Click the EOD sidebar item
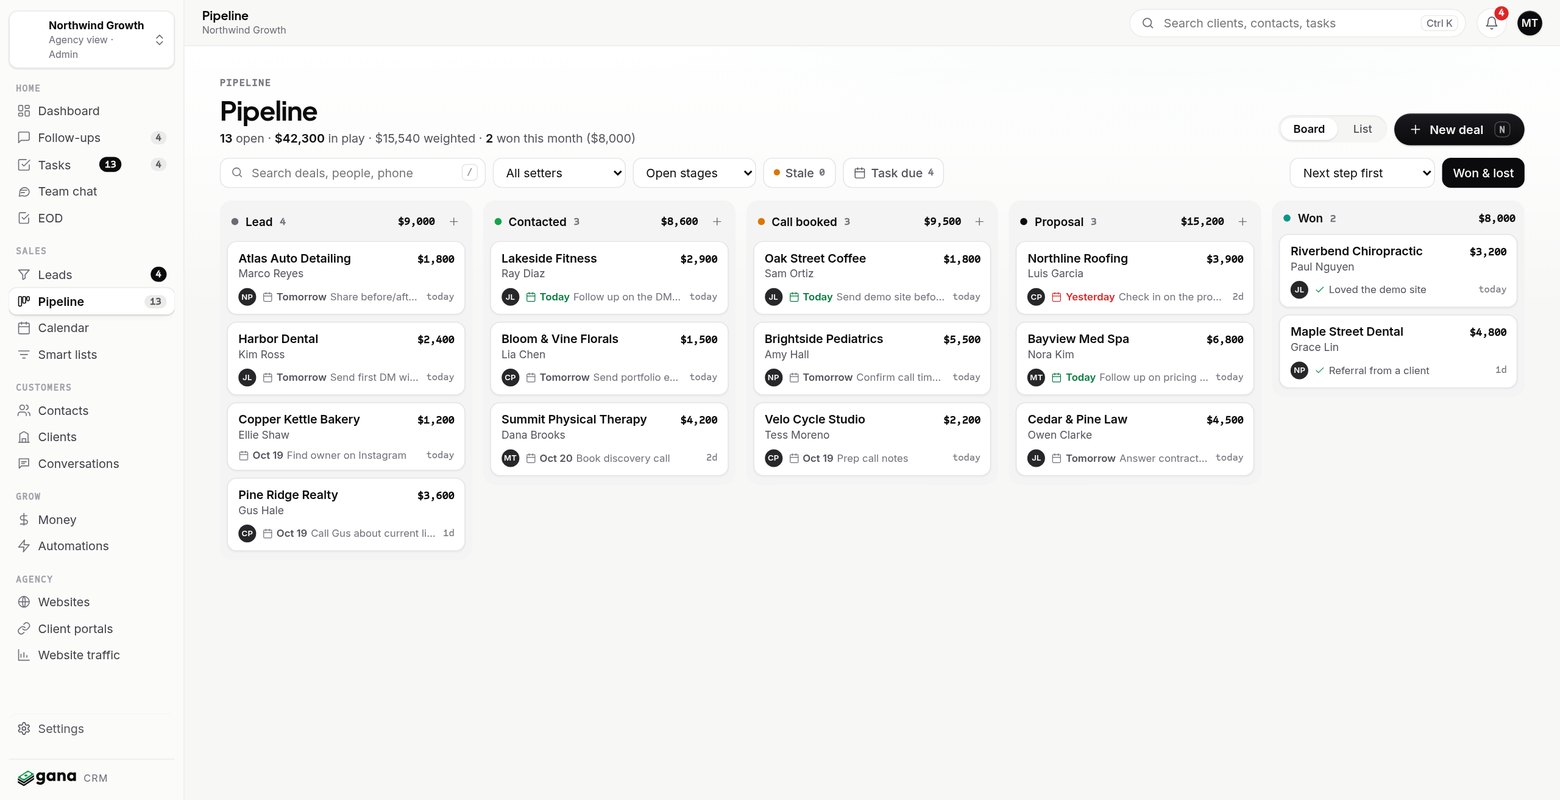This screenshot has height=800, width=1560. (x=92, y=218)
